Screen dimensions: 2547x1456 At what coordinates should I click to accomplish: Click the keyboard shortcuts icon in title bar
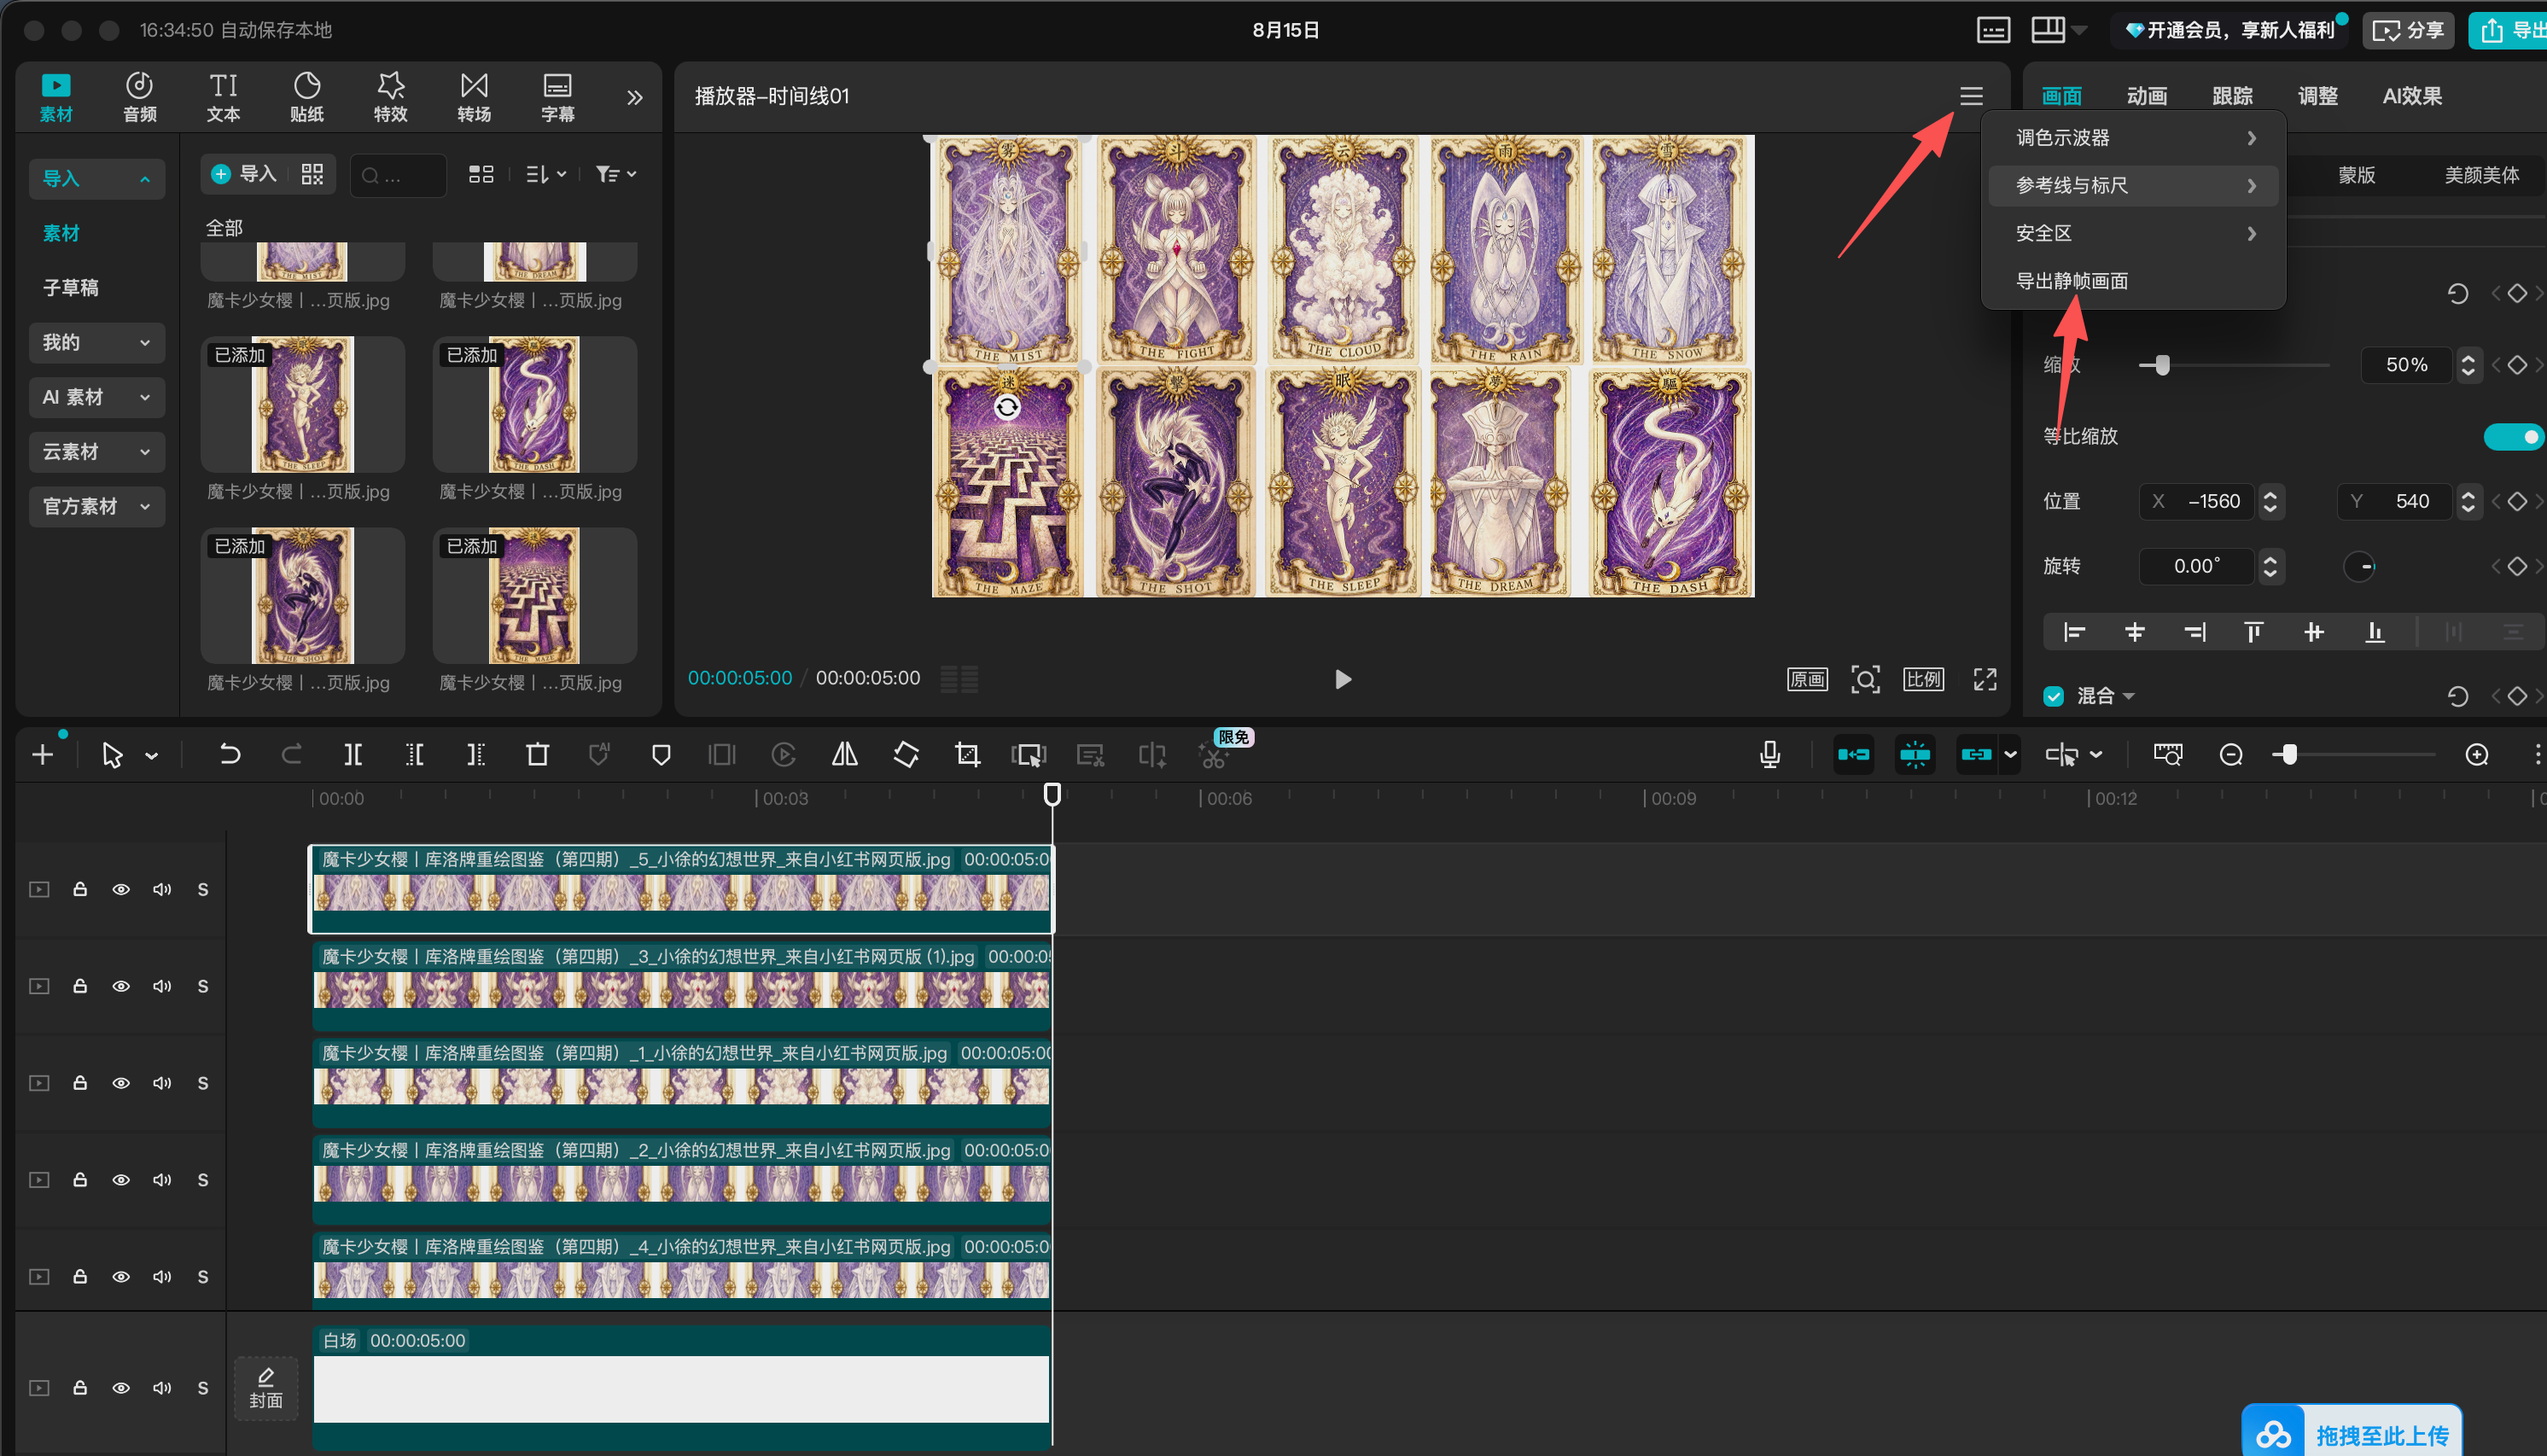tap(1993, 30)
